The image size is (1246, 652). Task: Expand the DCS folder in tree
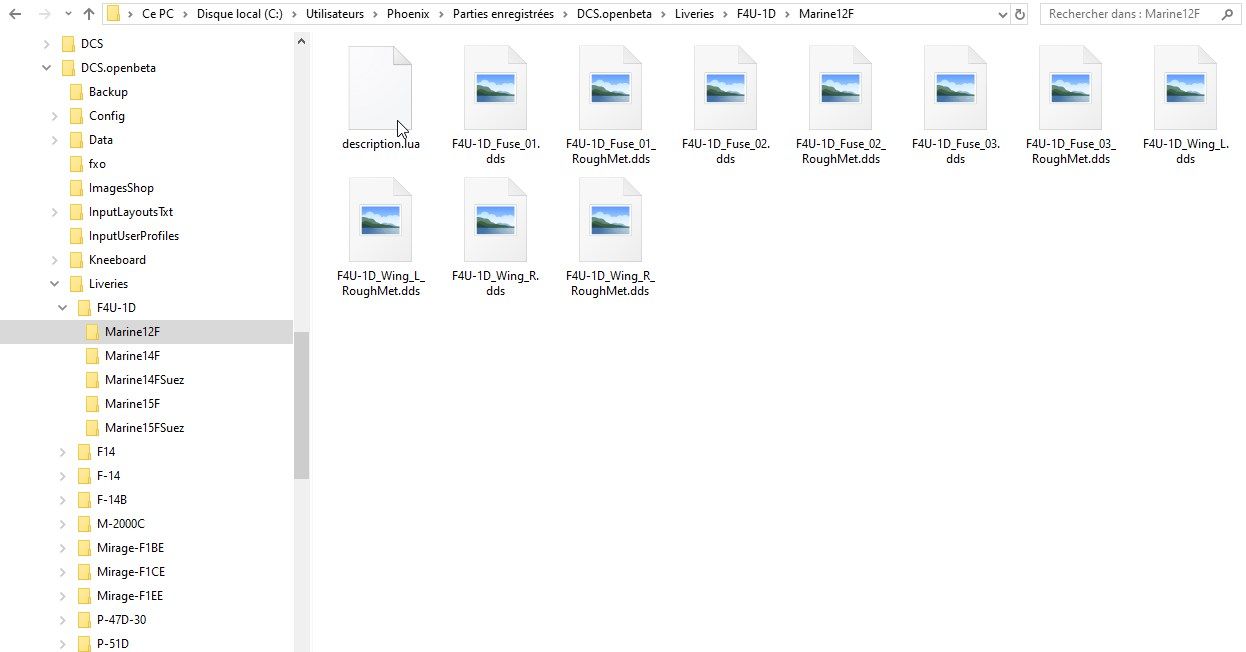[x=46, y=44]
